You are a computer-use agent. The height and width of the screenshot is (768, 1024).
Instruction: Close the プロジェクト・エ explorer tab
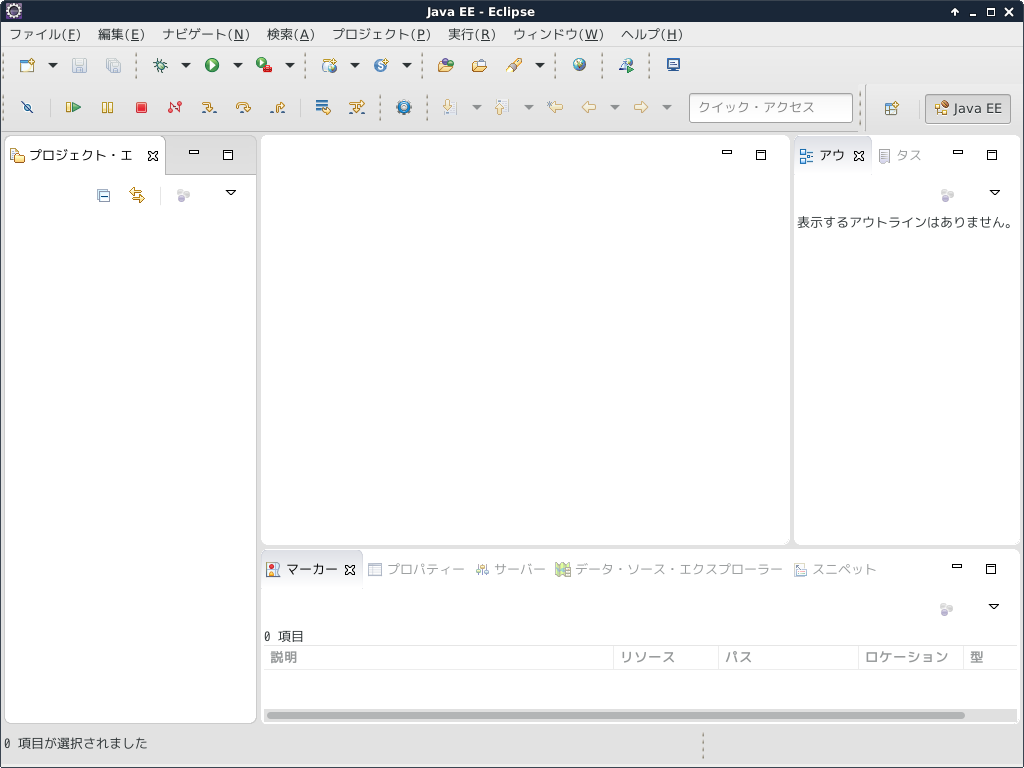tap(153, 156)
